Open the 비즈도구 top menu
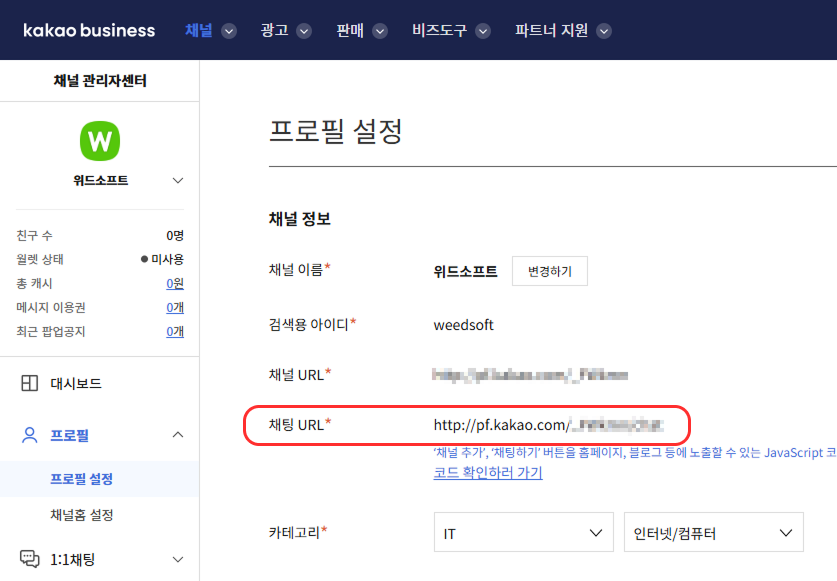The height and width of the screenshot is (581, 837). [439, 30]
